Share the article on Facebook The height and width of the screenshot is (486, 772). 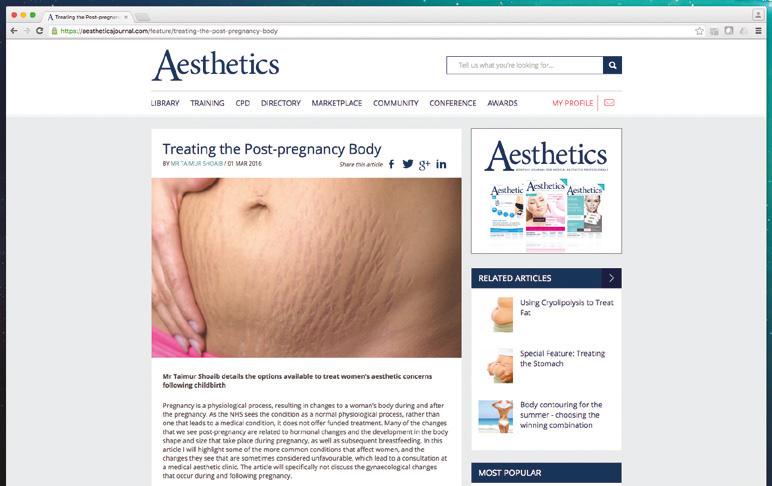click(391, 164)
